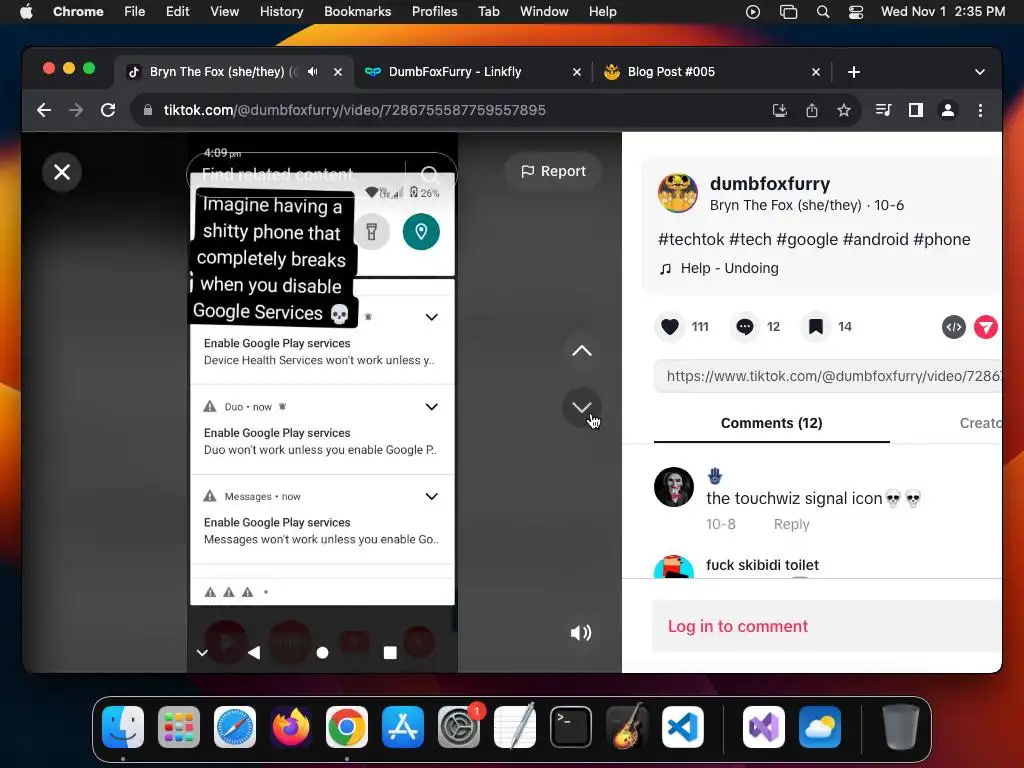Open Chrome profile icon
This screenshot has width=1024, height=768.
pos(948,110)
